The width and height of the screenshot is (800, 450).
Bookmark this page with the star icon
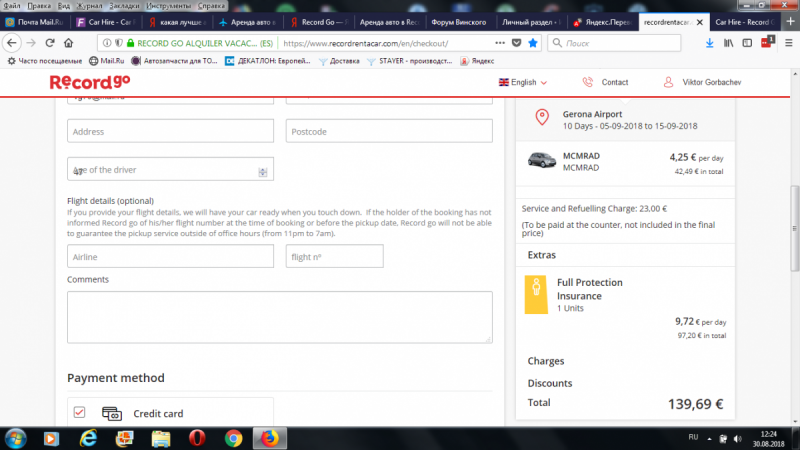tap(533, 43)
